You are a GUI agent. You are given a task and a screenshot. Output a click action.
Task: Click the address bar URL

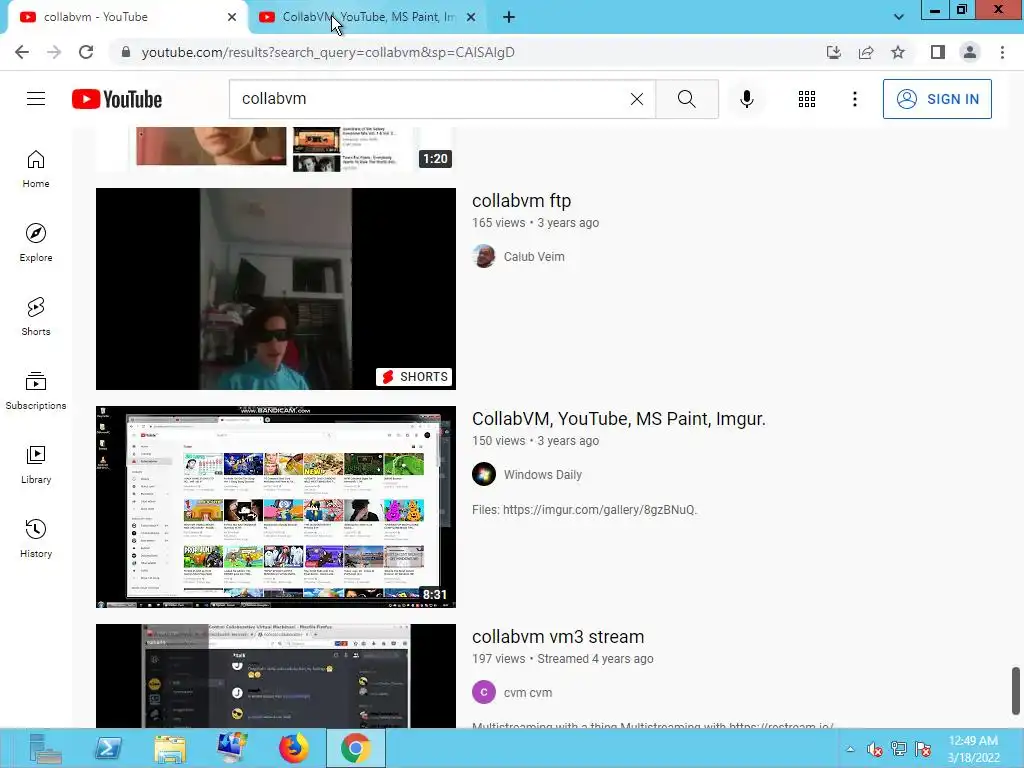pos(328,52)
